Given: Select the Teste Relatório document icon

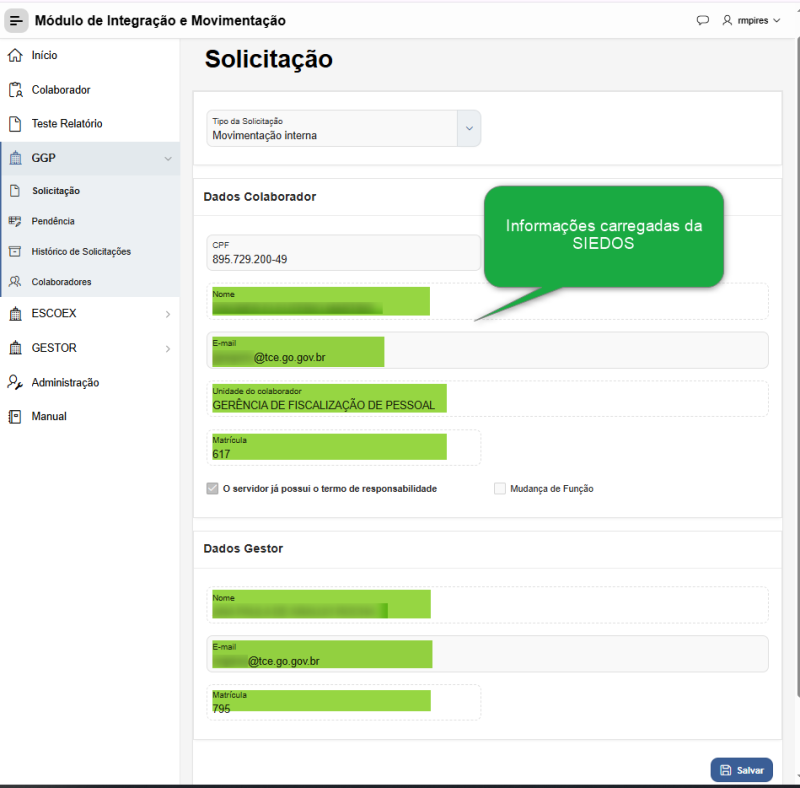Looking at the screenshot, I should click(x=15, y=124).
